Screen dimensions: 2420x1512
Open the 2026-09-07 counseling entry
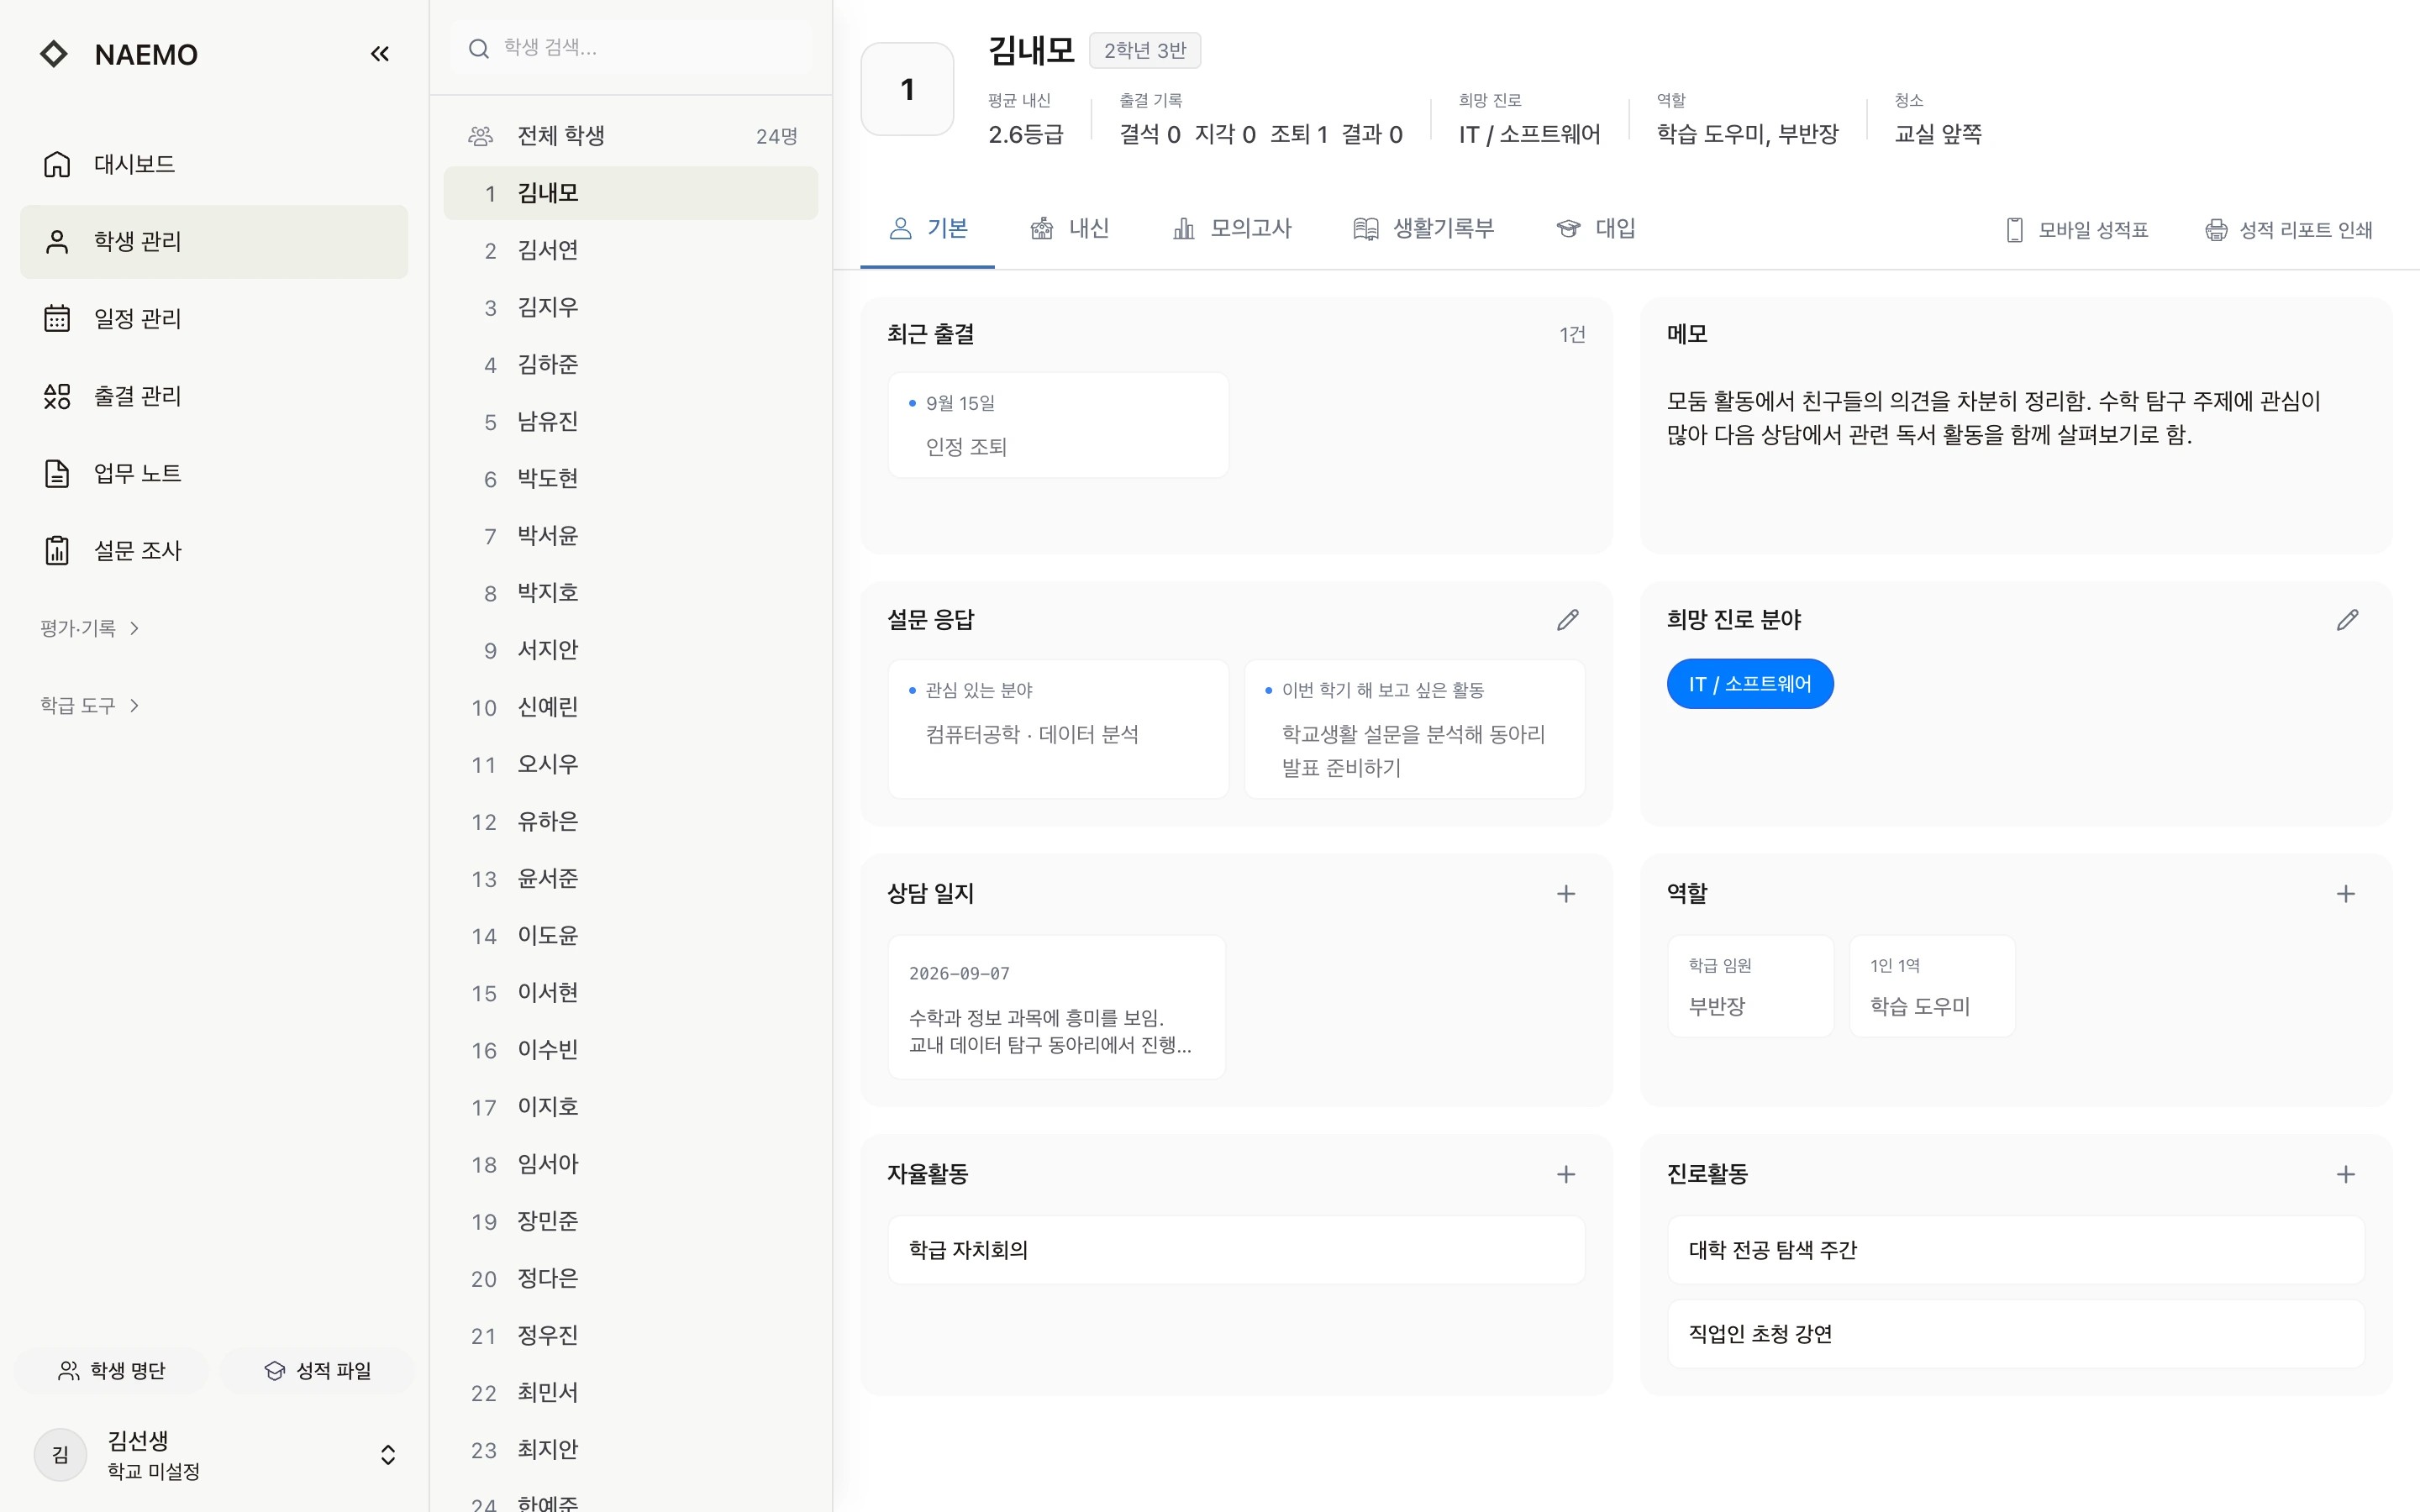[x=1057, y=1007]
